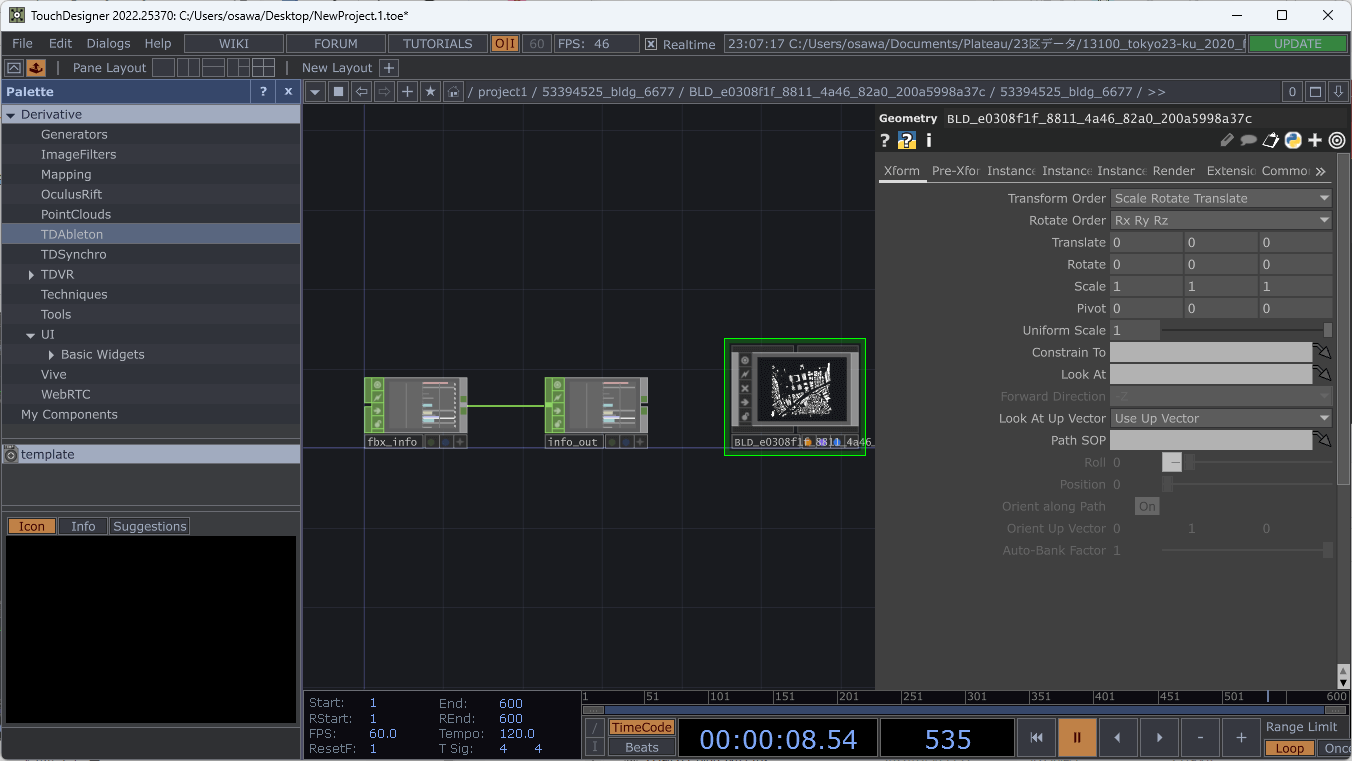Collapse the Derivative palette section
The width and height of the screenshot is (1352, 761).
(12, 114)
